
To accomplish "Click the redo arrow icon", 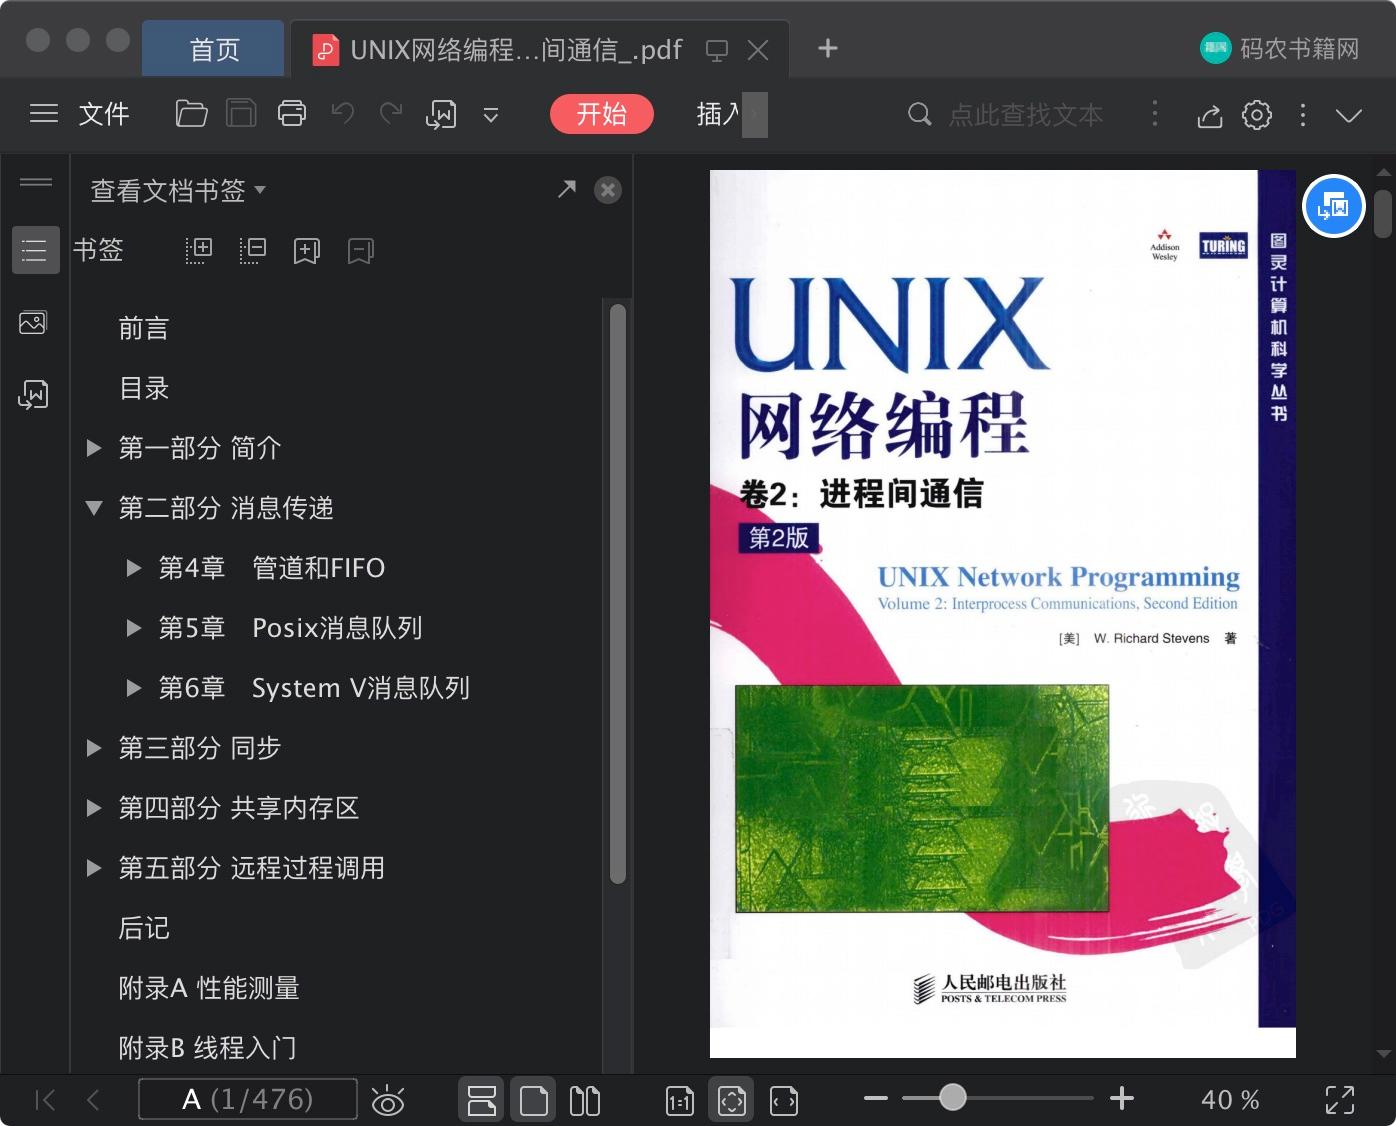I will click(391, 114).
